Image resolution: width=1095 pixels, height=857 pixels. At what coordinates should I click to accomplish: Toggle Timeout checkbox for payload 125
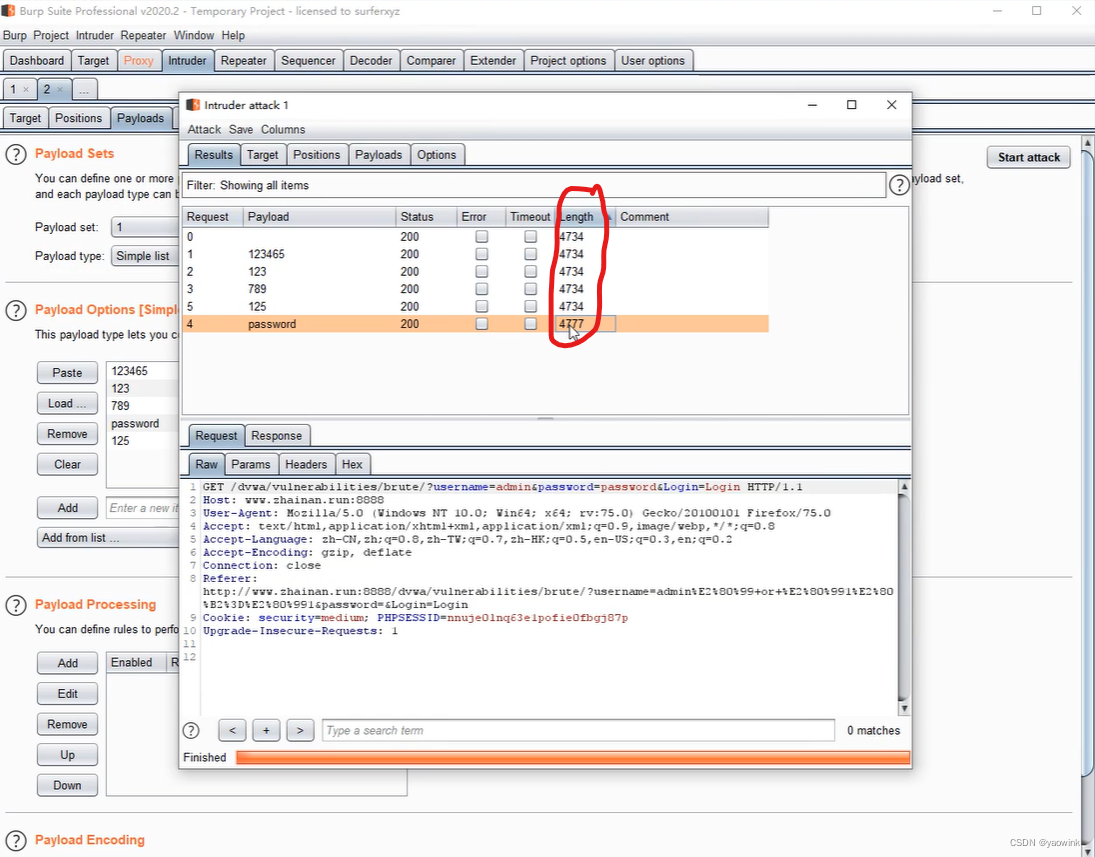click(531, 307)
